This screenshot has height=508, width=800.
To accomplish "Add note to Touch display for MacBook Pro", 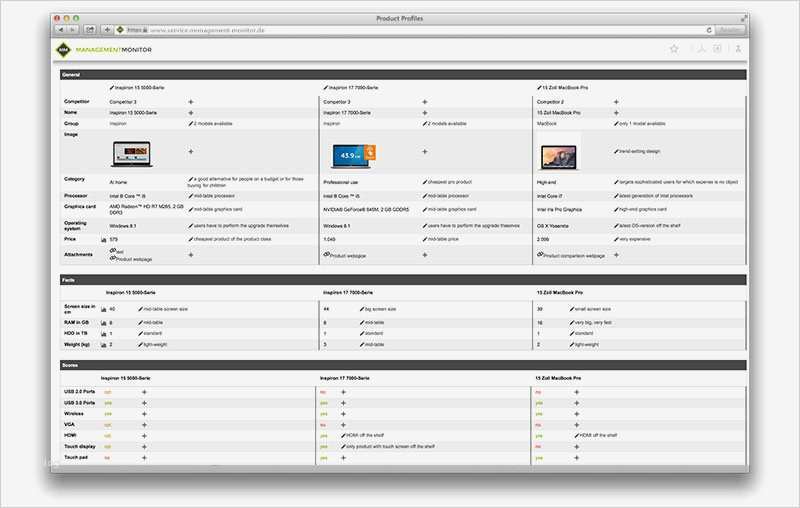I will coord(577,447).
